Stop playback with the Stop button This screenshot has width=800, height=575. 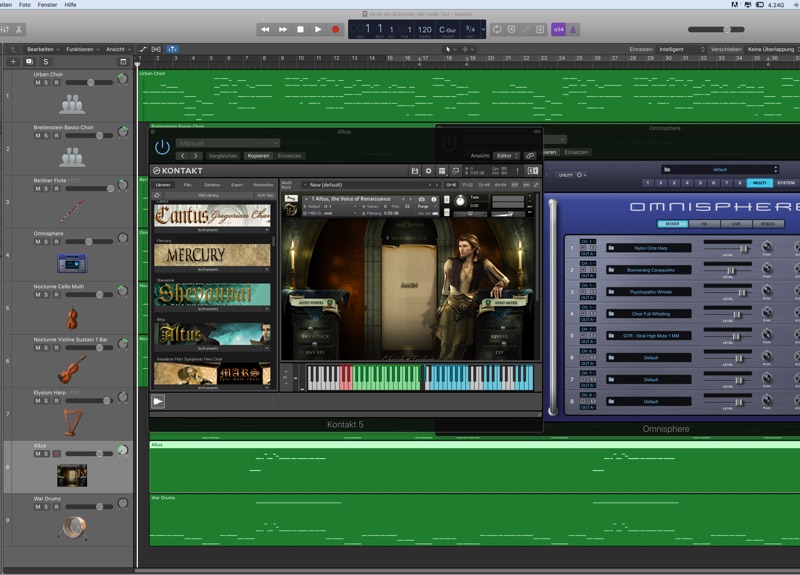point(301,30)
